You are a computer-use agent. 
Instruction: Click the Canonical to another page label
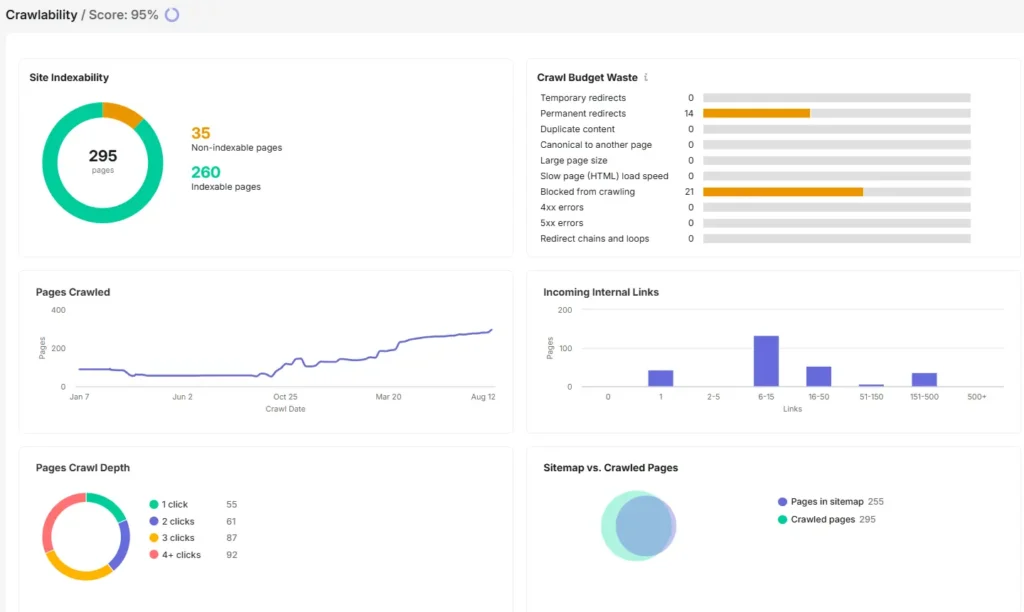click(x=596, y=145)
